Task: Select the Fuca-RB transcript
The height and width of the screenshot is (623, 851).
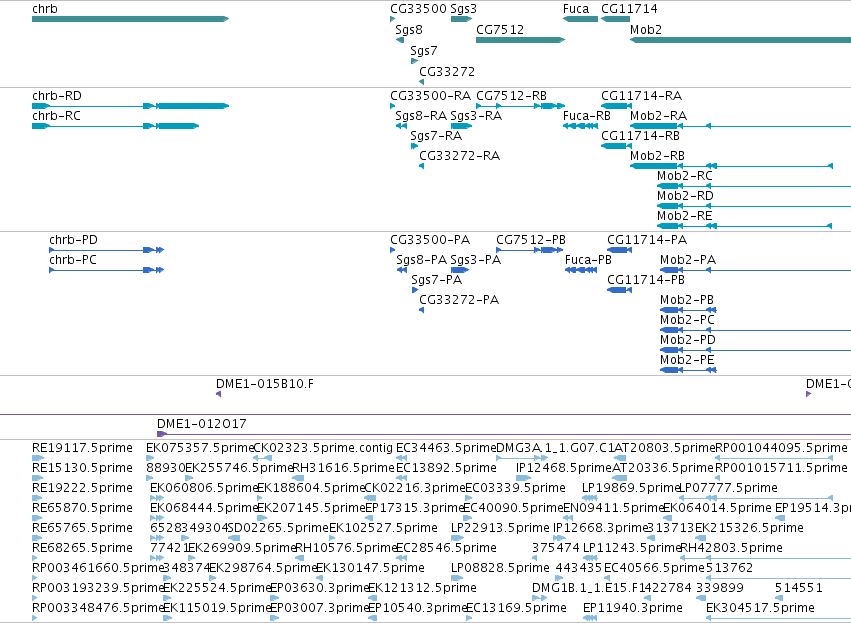Action: (580, 126)
